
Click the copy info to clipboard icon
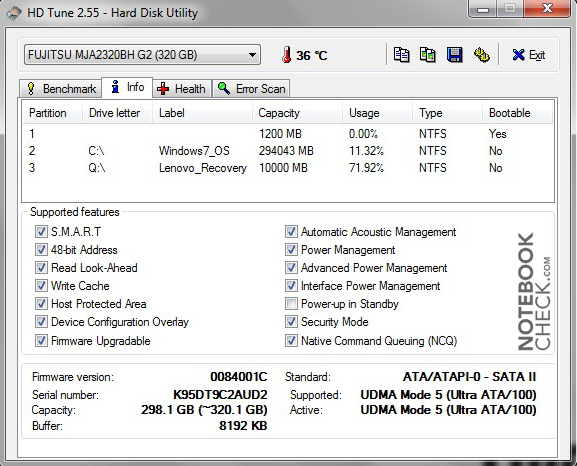tap(401, 55)
